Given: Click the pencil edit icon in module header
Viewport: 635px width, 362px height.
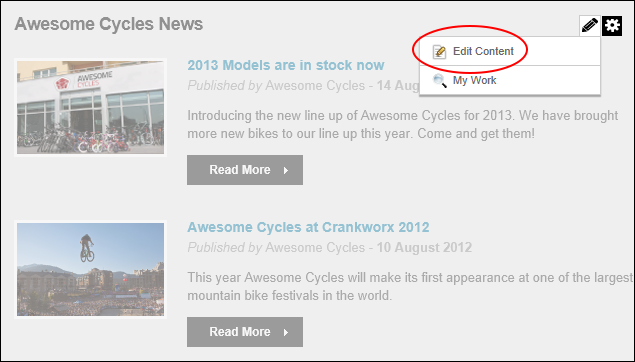Looking at the screenshot, I should pyautogui.click(x=590, y=26).
